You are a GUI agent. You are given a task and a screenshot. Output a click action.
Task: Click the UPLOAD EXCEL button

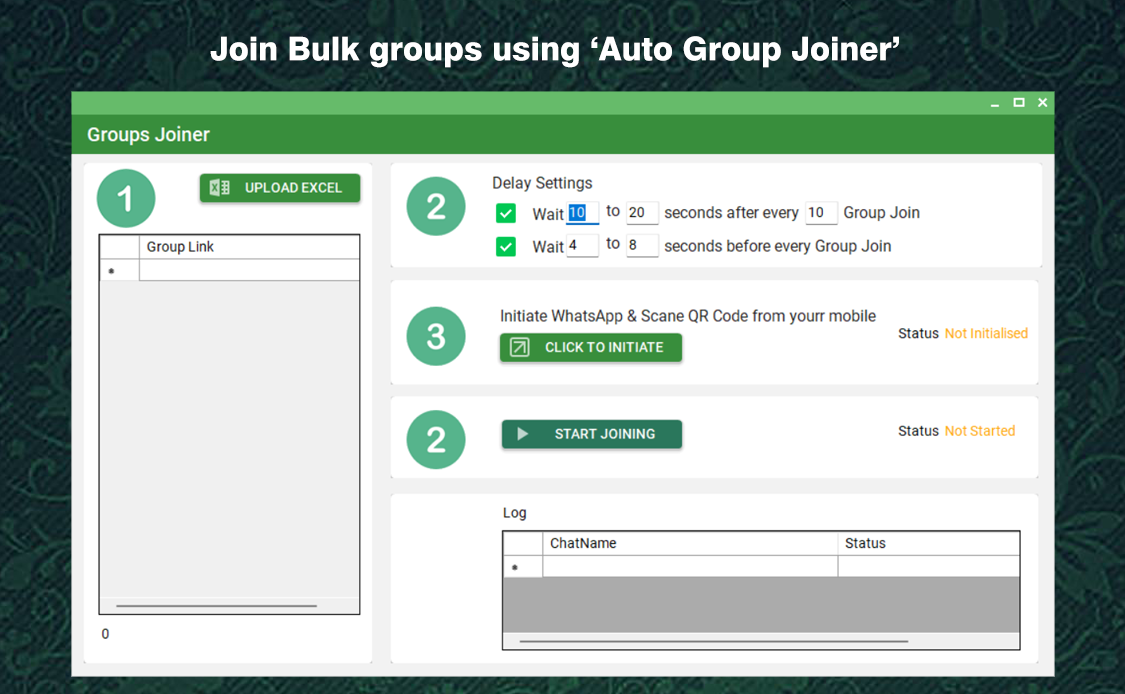click(280, 187)
